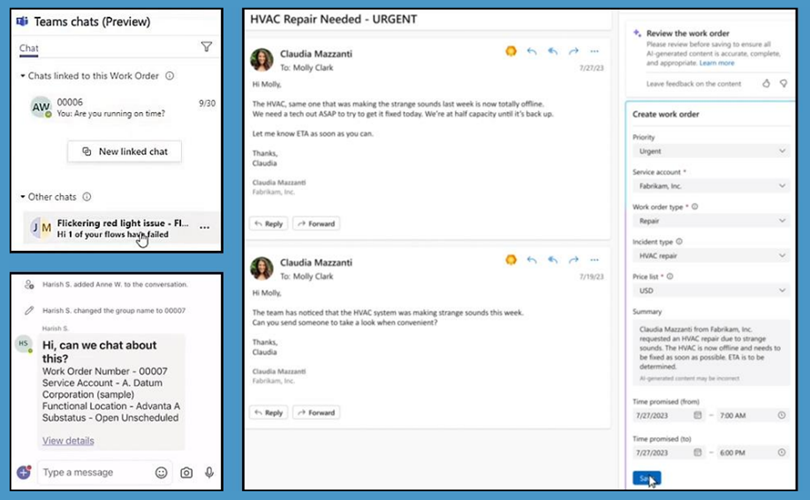Click reply arrow icon on 7/19/23 email header
This screenshot has width=810, height=500.
point(532,260)
